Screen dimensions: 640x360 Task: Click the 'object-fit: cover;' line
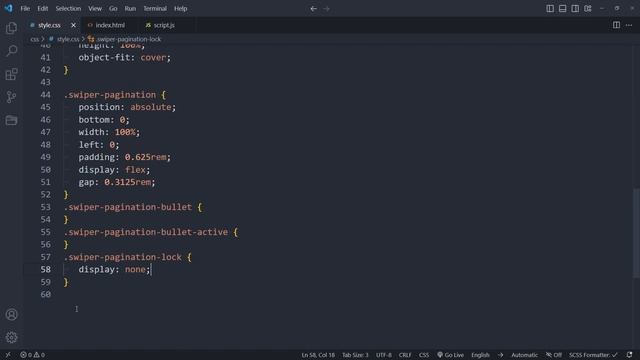tap(124, 58)
